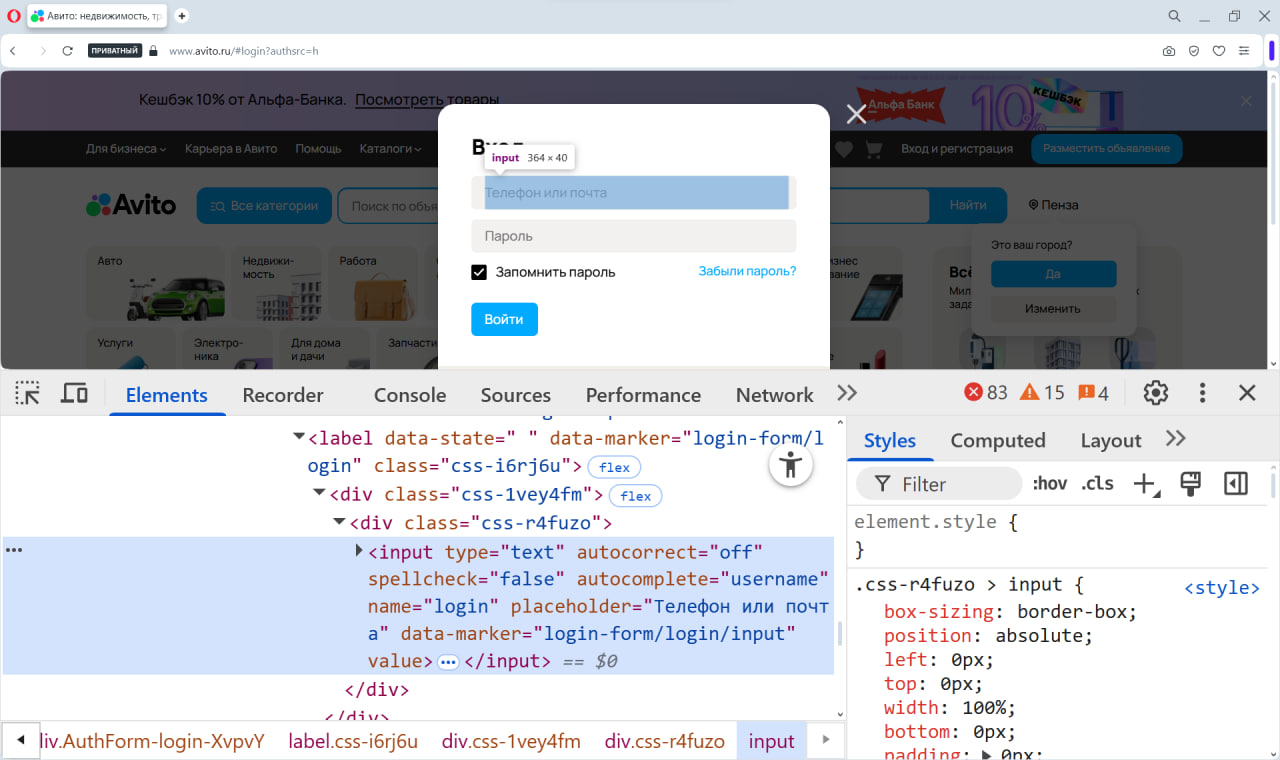Go back with the browser back arrow
The image size is (1280, 760).
[x=13, y=51]
